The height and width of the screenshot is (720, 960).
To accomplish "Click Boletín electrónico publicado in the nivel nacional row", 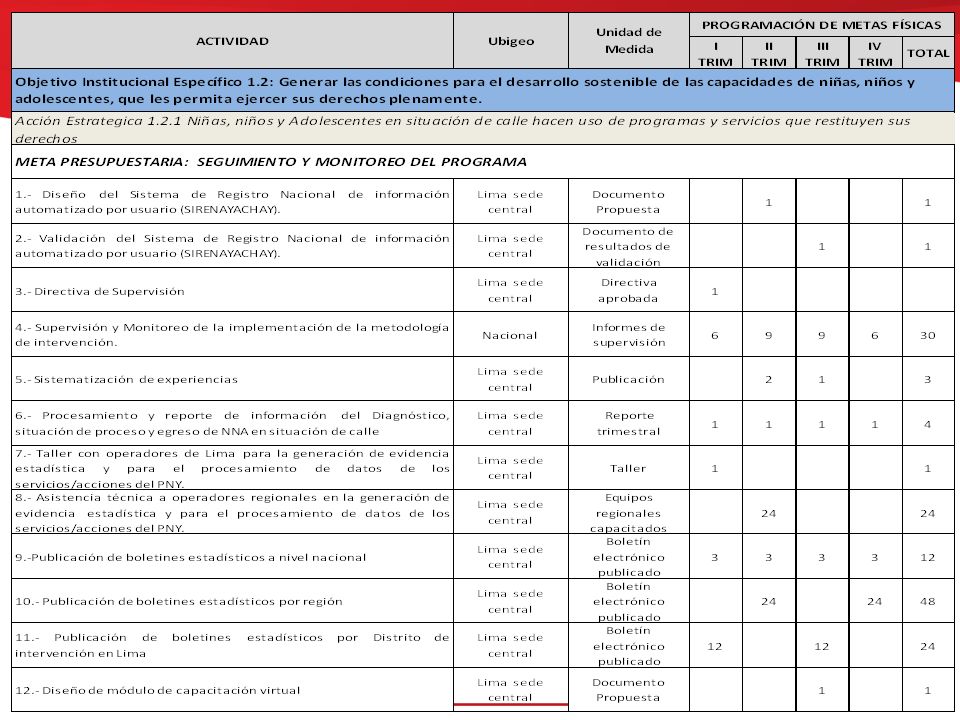I will click(629, 557).
